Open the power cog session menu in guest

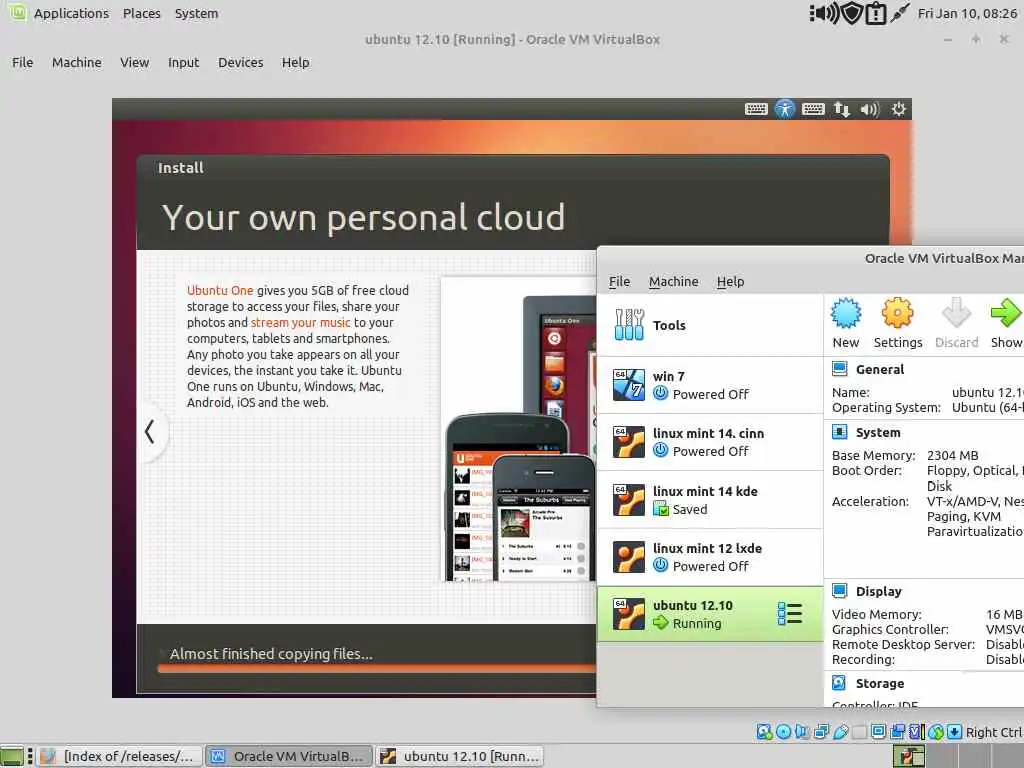click(899, 109)
